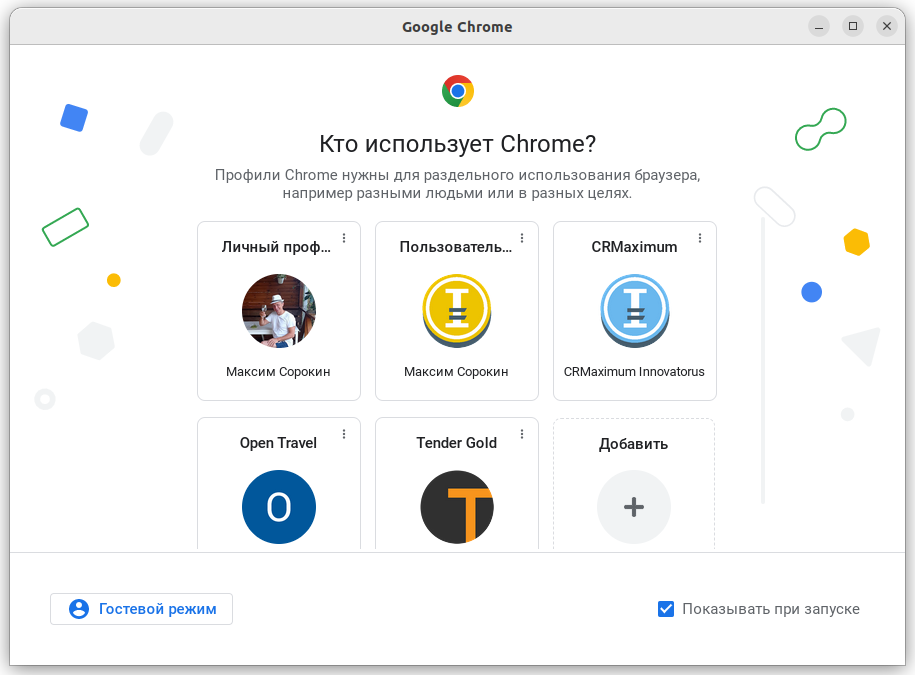Screen dimensions: 915x675
Task: Click the guest person icon in Гостевой режим
Action: (79, 609)
